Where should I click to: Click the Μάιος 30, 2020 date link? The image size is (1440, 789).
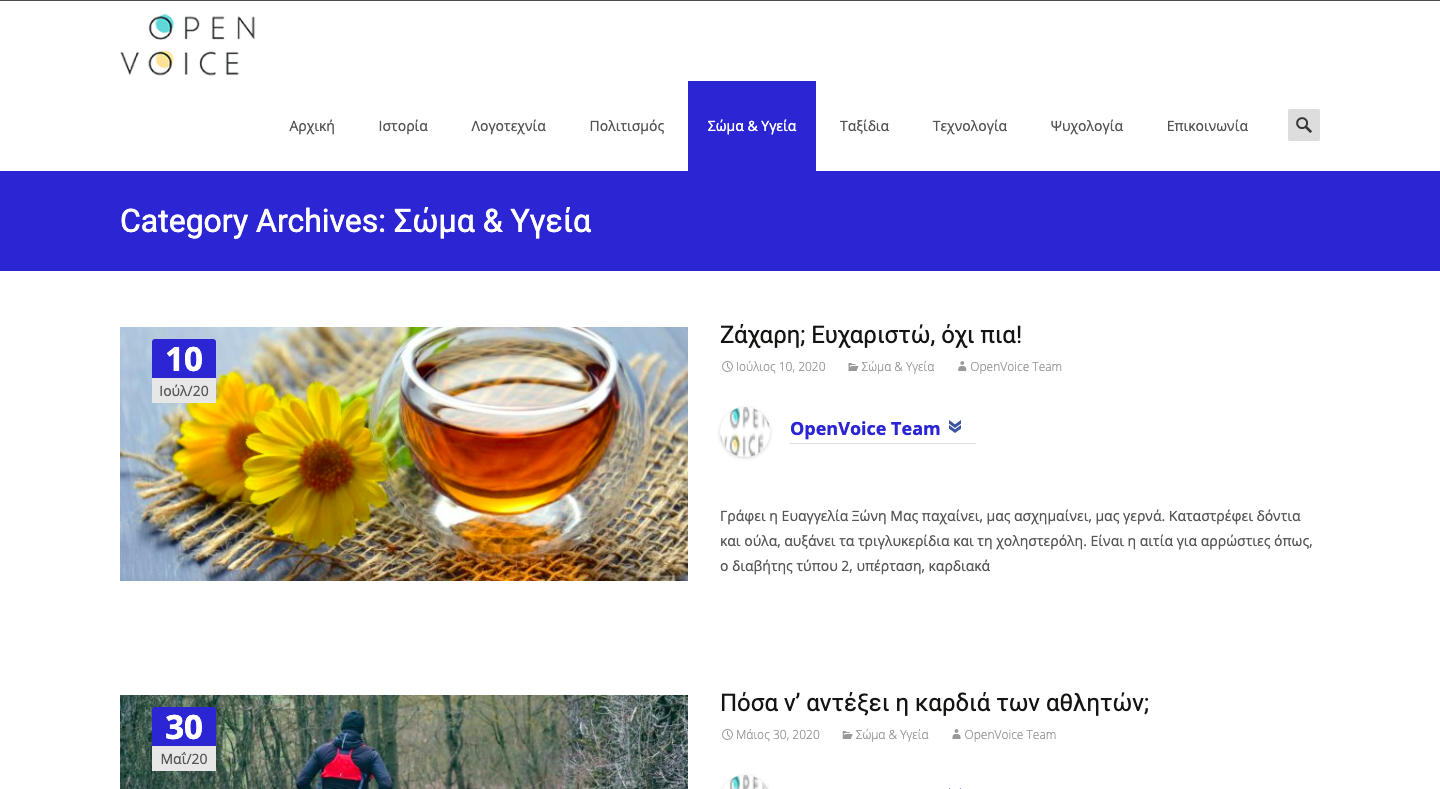pyautogui.click(x=777, y=735)
